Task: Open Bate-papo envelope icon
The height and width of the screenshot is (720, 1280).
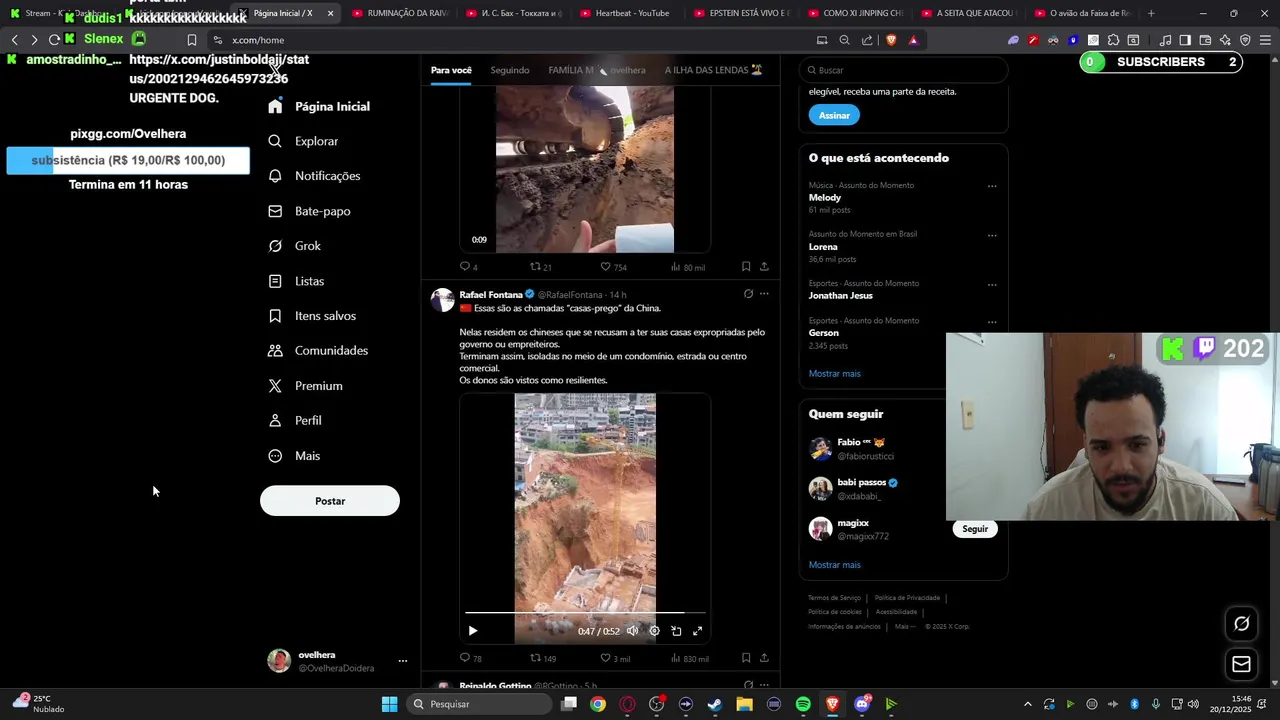Action: pos(275,211)
